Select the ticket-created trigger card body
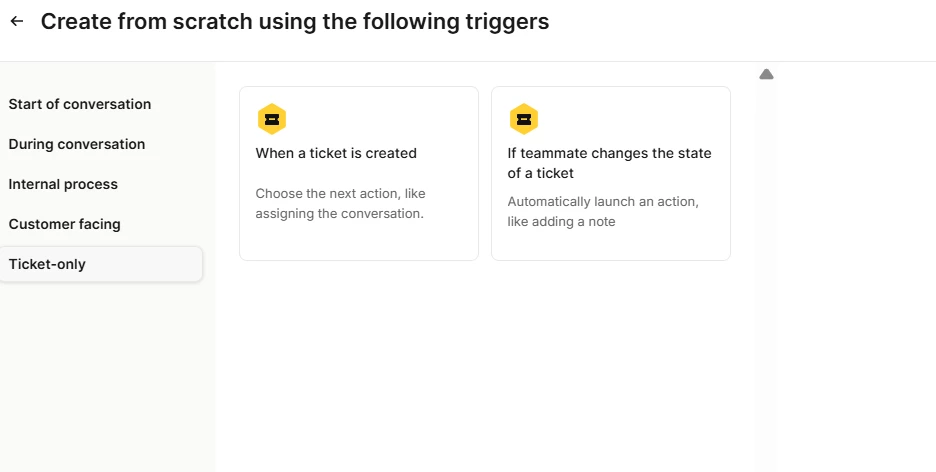Image resolution: width=936 pixels, height=472 pixels. tap(359, 174)
